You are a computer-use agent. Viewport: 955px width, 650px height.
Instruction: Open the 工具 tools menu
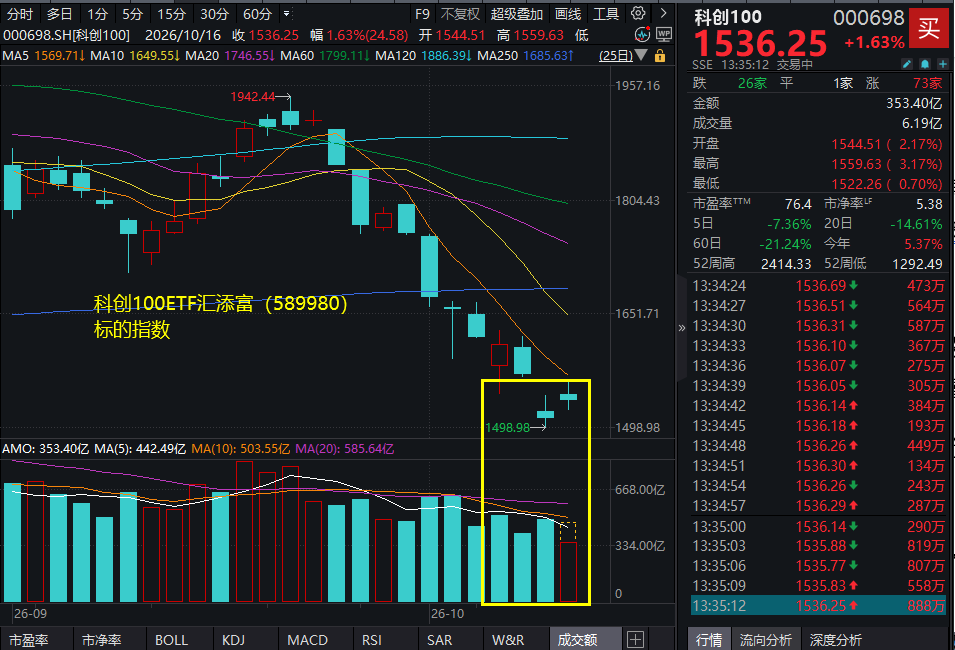[605, 14]
